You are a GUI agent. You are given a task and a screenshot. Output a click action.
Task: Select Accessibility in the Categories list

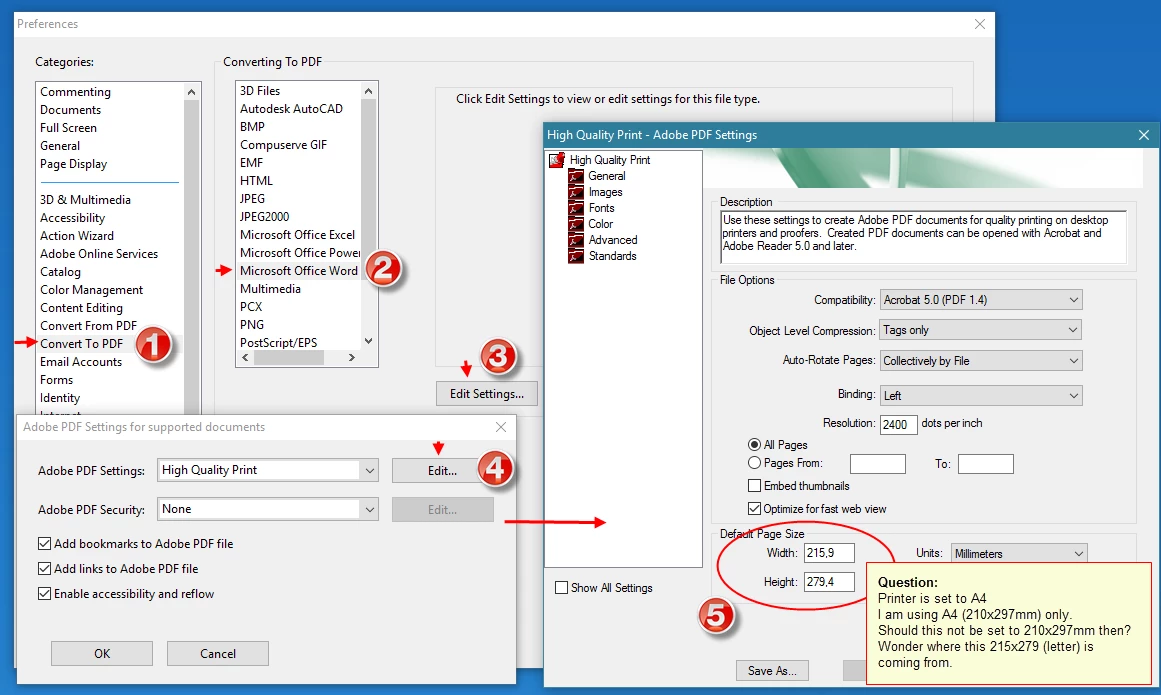pos(72,218)
